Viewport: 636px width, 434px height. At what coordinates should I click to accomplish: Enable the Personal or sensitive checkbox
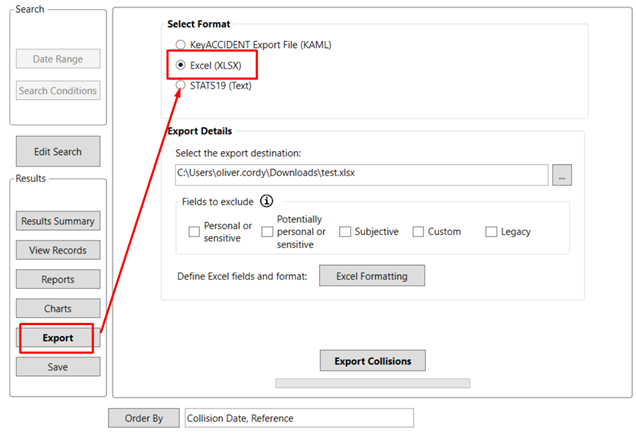pos(194,232)
